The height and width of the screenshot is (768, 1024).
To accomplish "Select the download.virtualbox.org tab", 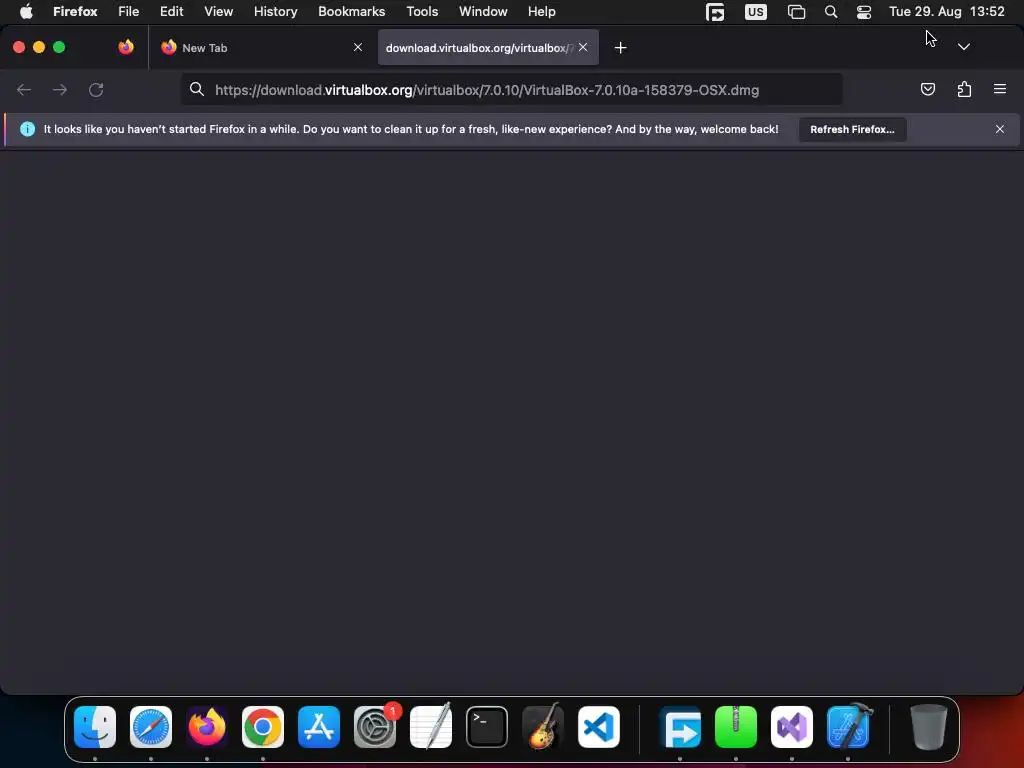I will pyautogui.click(x=488, y=48).
